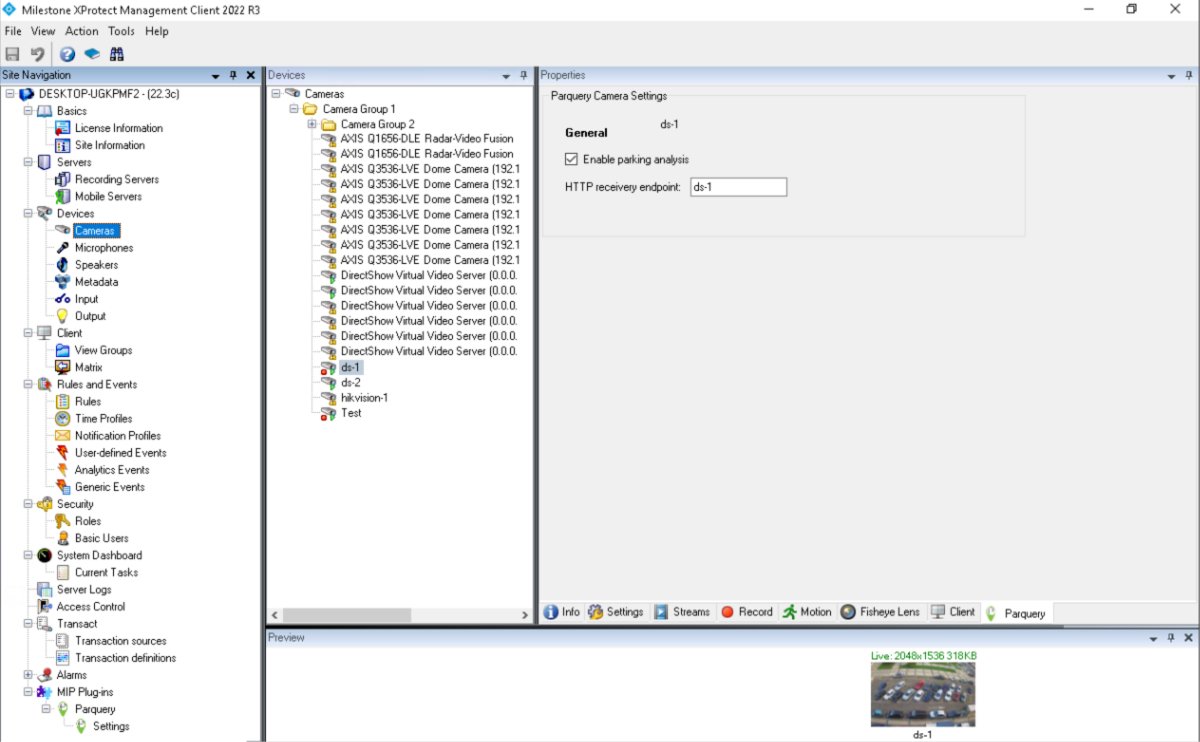Click the binoculars search icon
This screenshot has width=1200, height=742.
pos(117,54)
